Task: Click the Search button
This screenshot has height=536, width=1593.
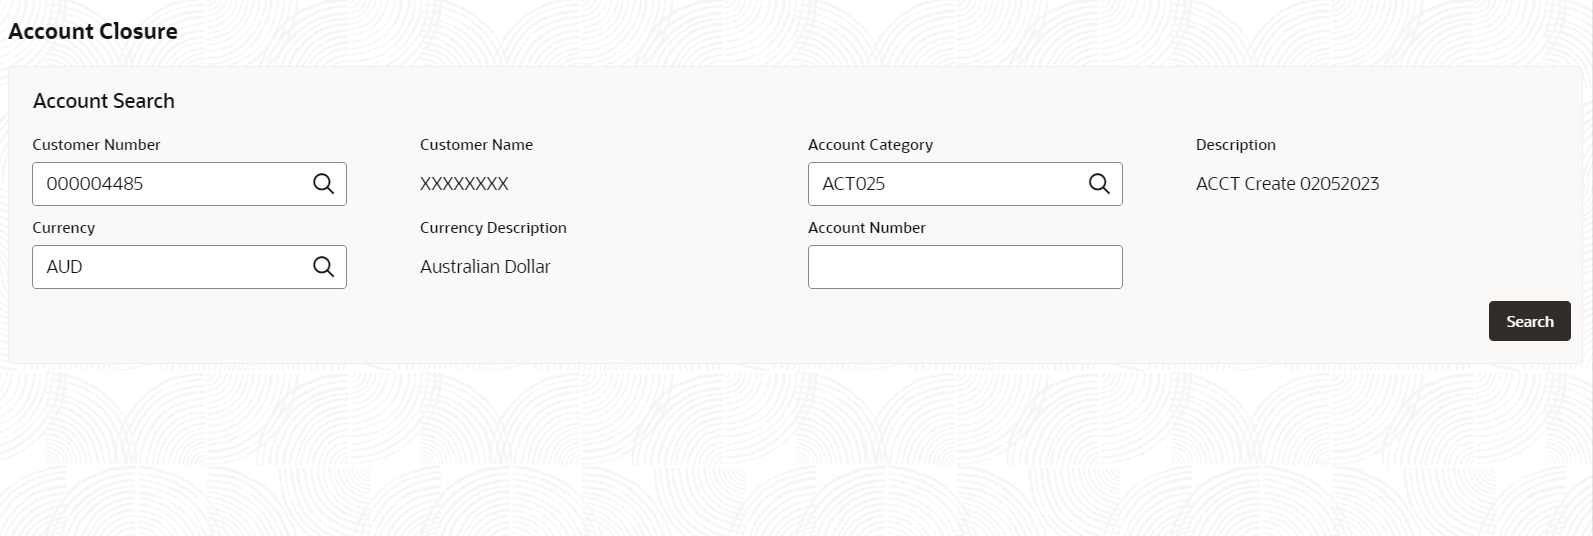Action: [1529, 321]
